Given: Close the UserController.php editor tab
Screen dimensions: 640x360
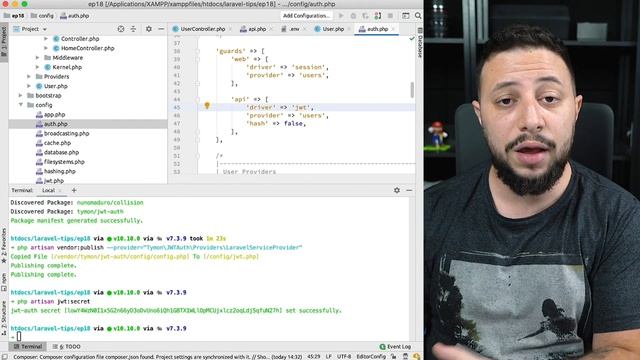Looking at the screenshot, I should coord(230,29).
